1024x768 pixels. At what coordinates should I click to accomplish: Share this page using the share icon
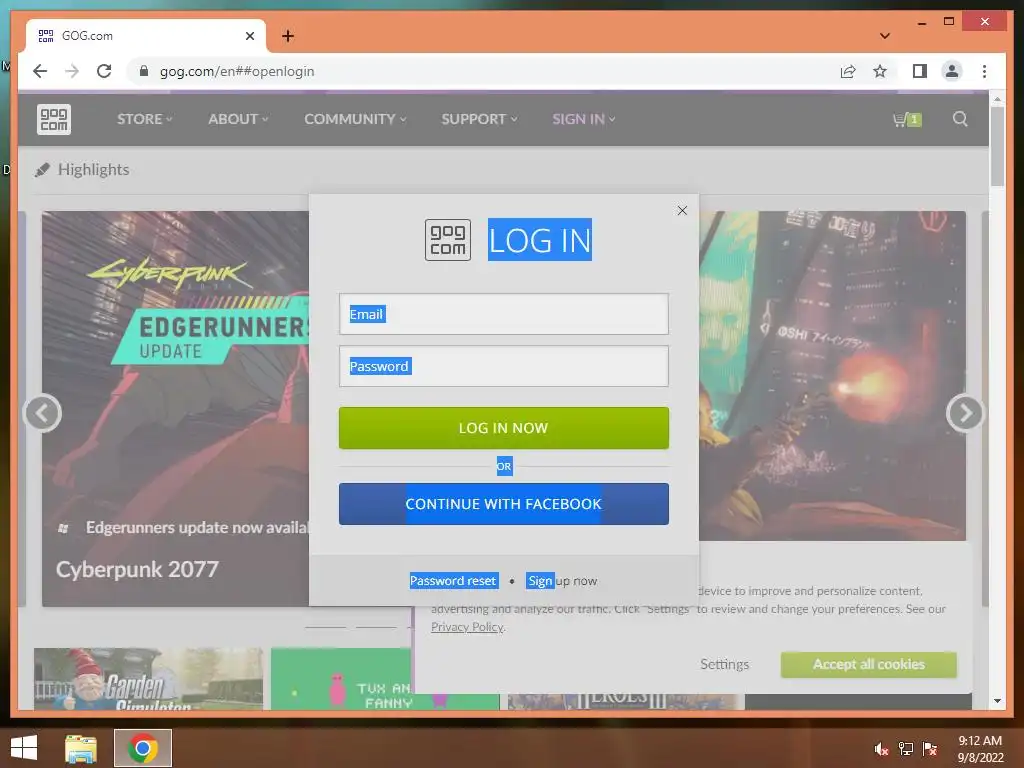[848, 71]
